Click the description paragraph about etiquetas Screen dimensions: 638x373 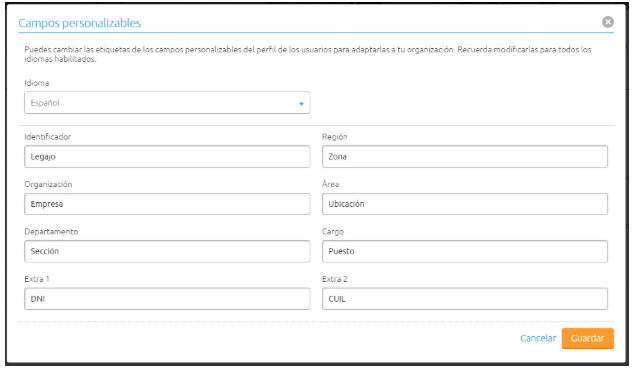(x=308, y=54)
